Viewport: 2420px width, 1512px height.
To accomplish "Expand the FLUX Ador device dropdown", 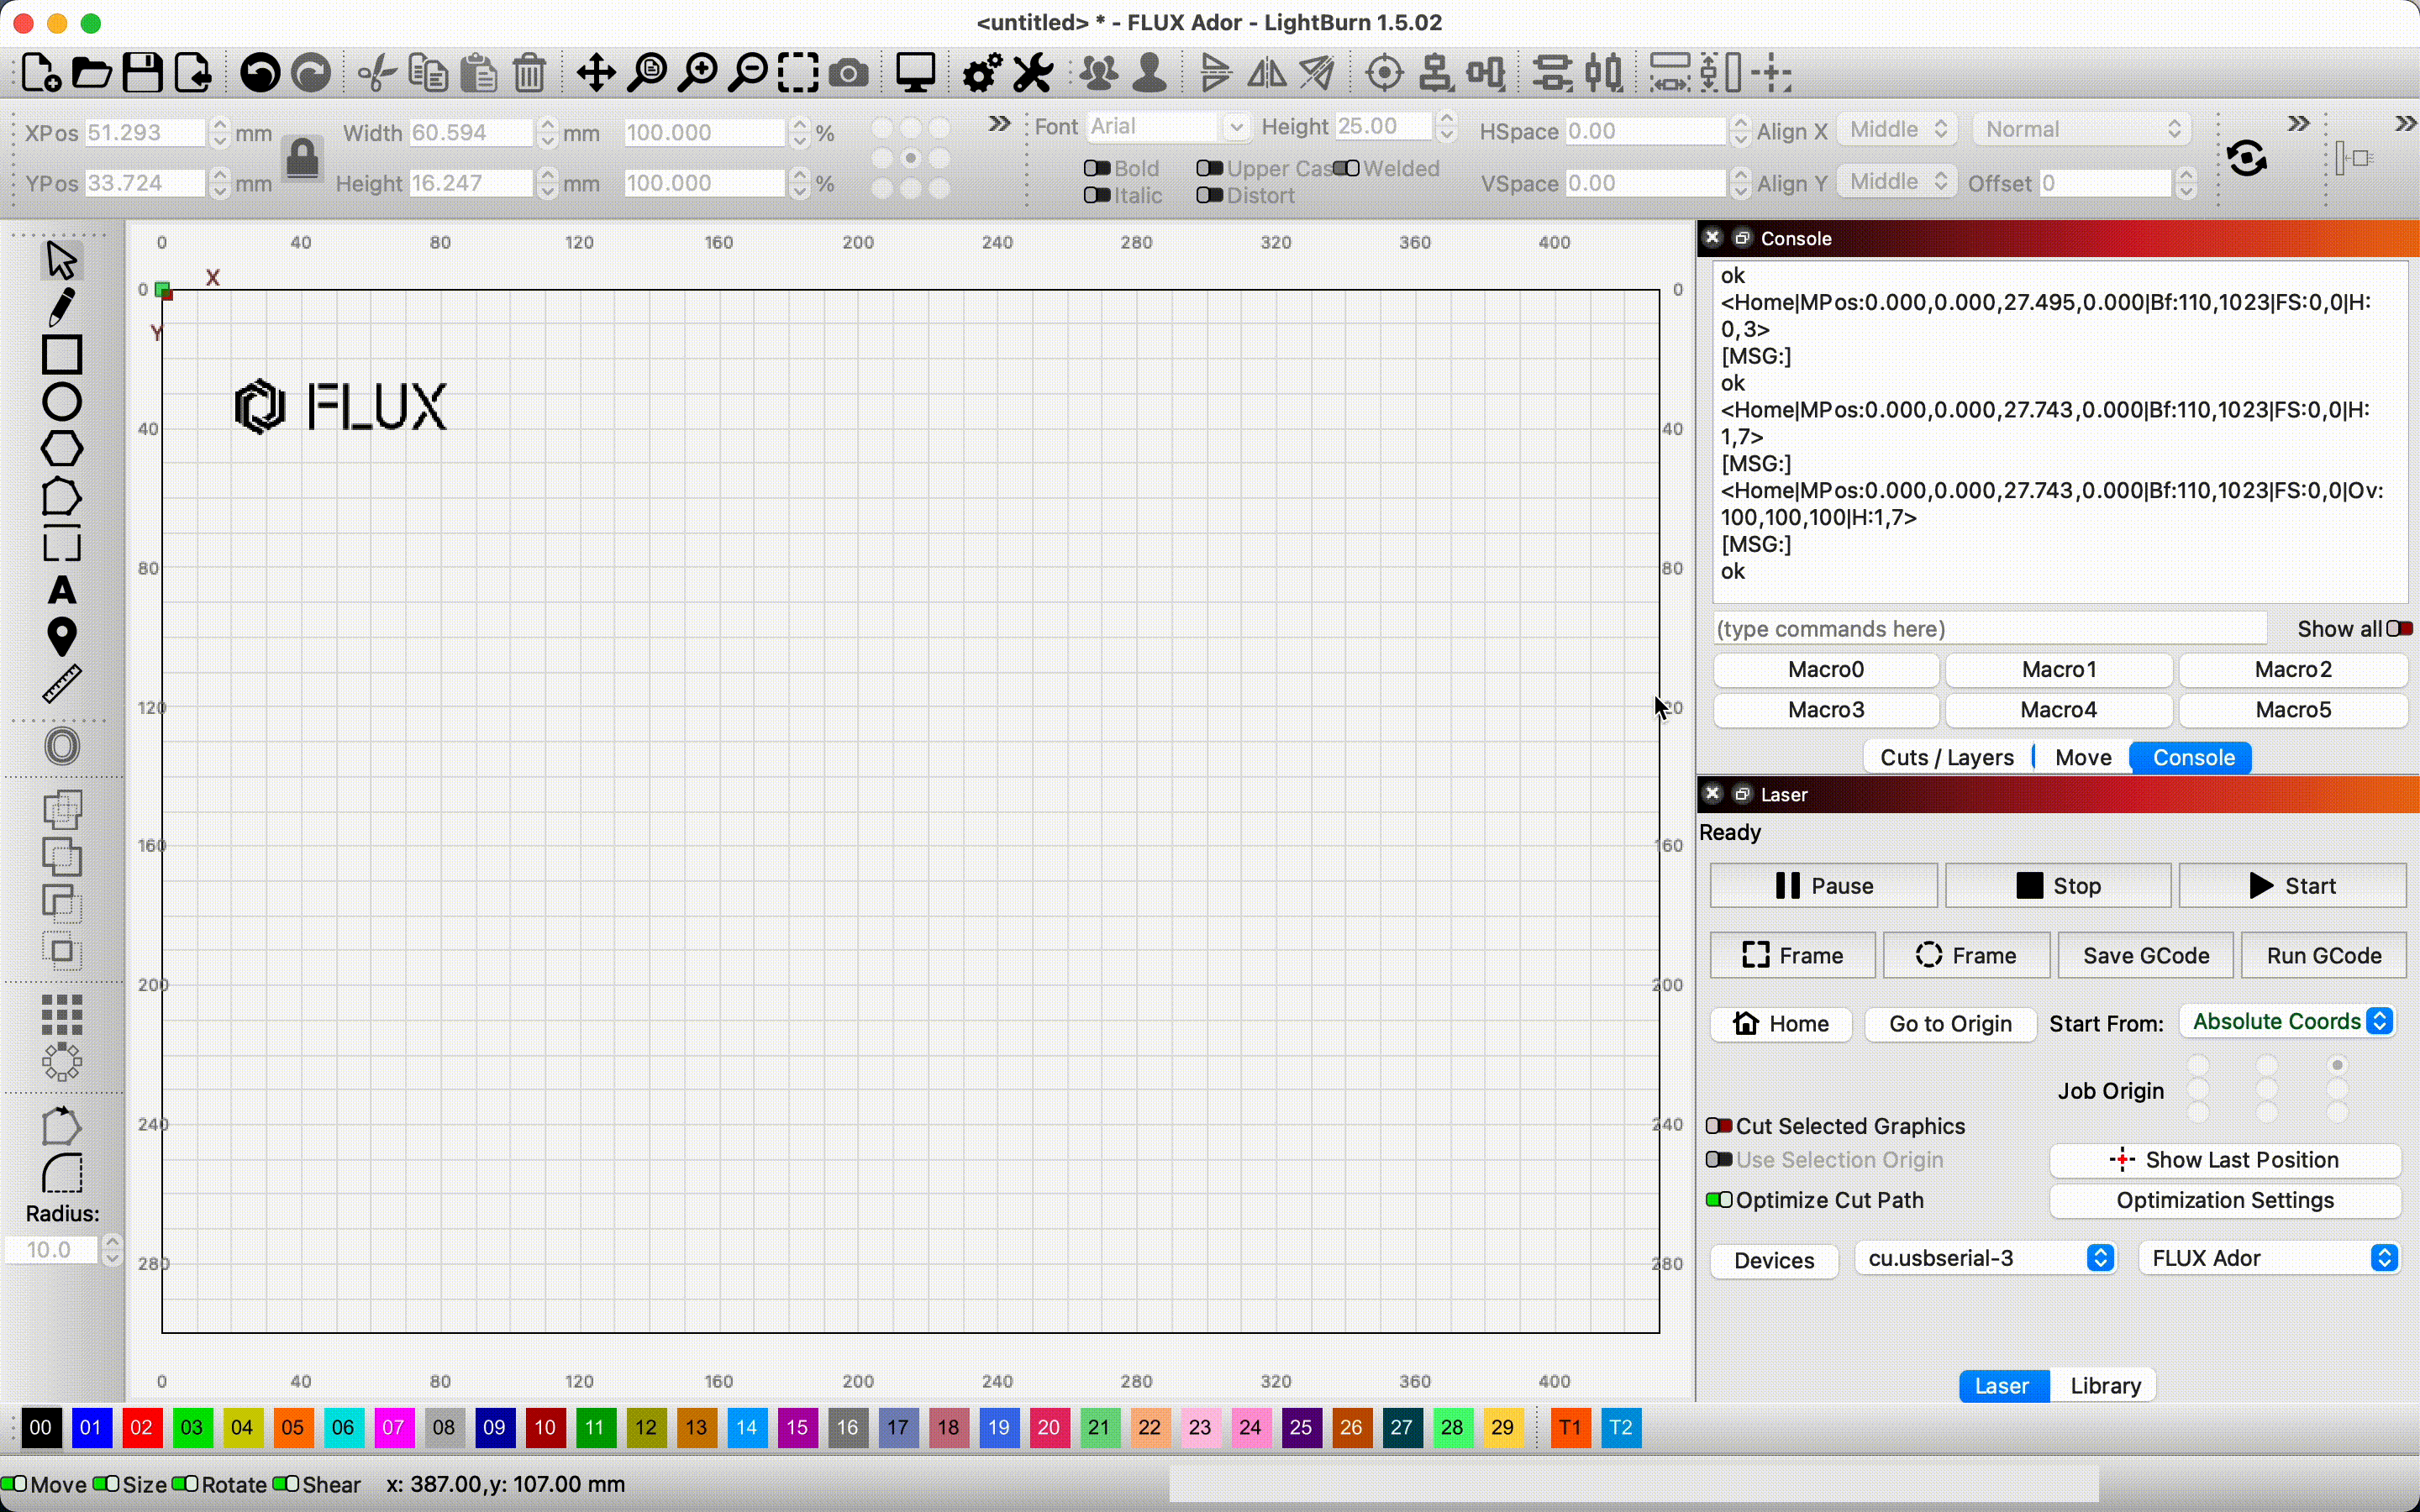I will [x=2269, y=1258].
